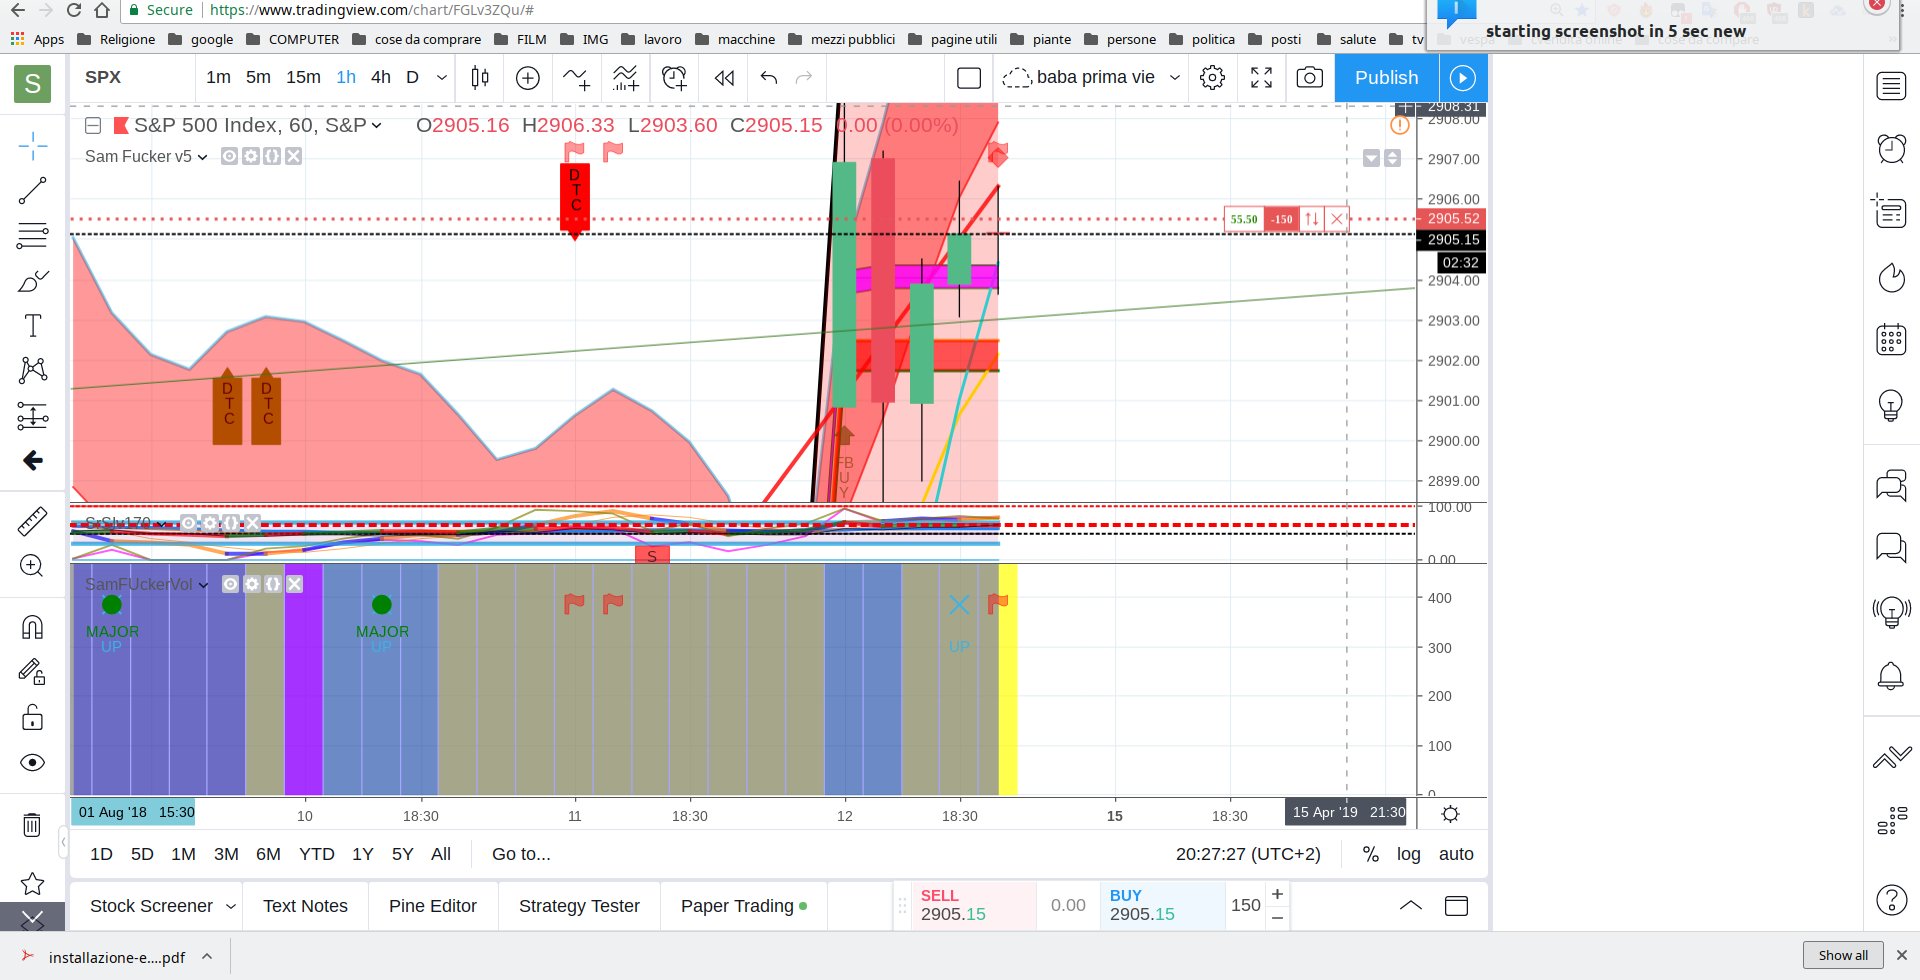Open the economic calendar panel
Viewport: 1920px width, 980px height.
1890,340
